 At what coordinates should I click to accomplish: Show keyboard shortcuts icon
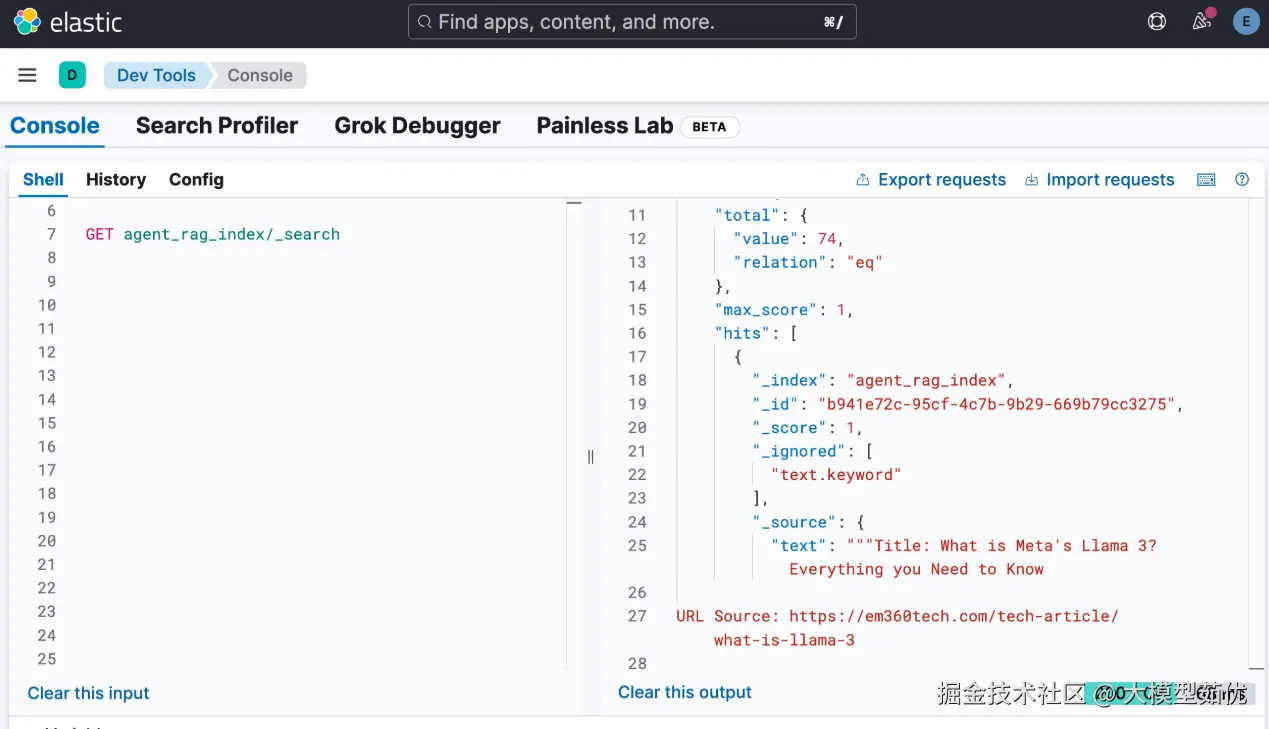(x=1206, y=180)
